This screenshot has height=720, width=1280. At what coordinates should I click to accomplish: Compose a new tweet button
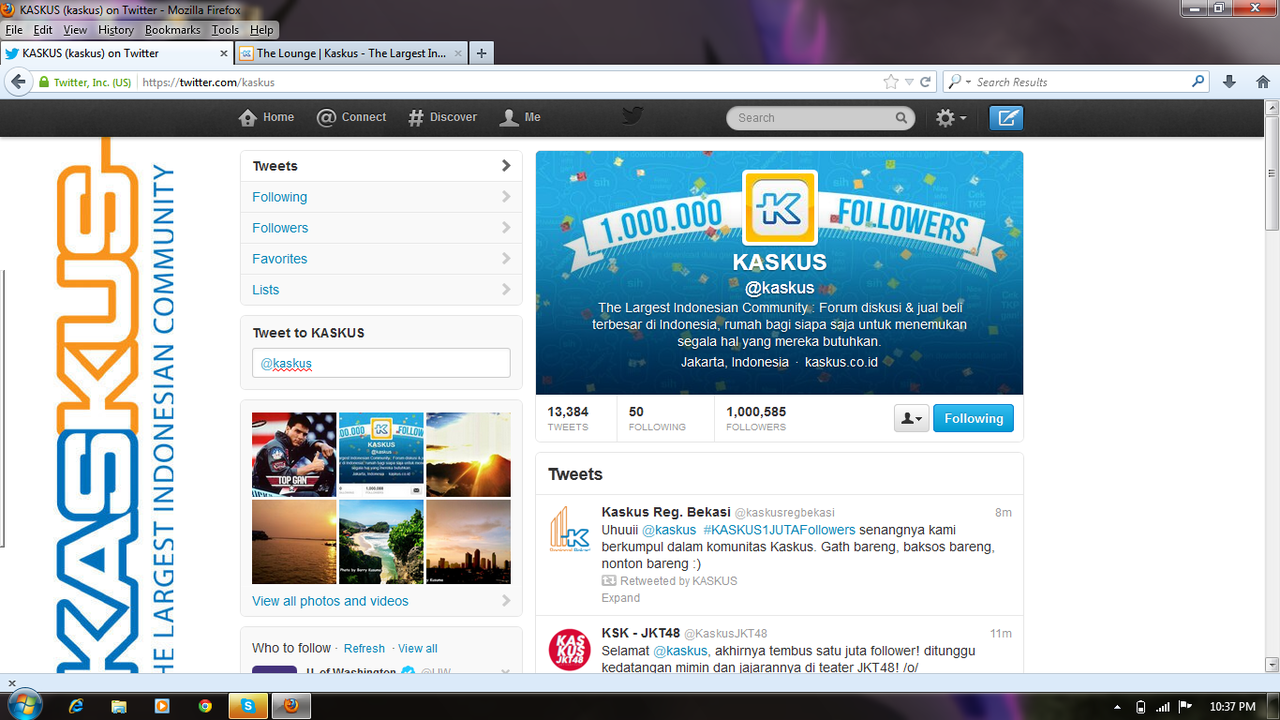[1006, 118]
